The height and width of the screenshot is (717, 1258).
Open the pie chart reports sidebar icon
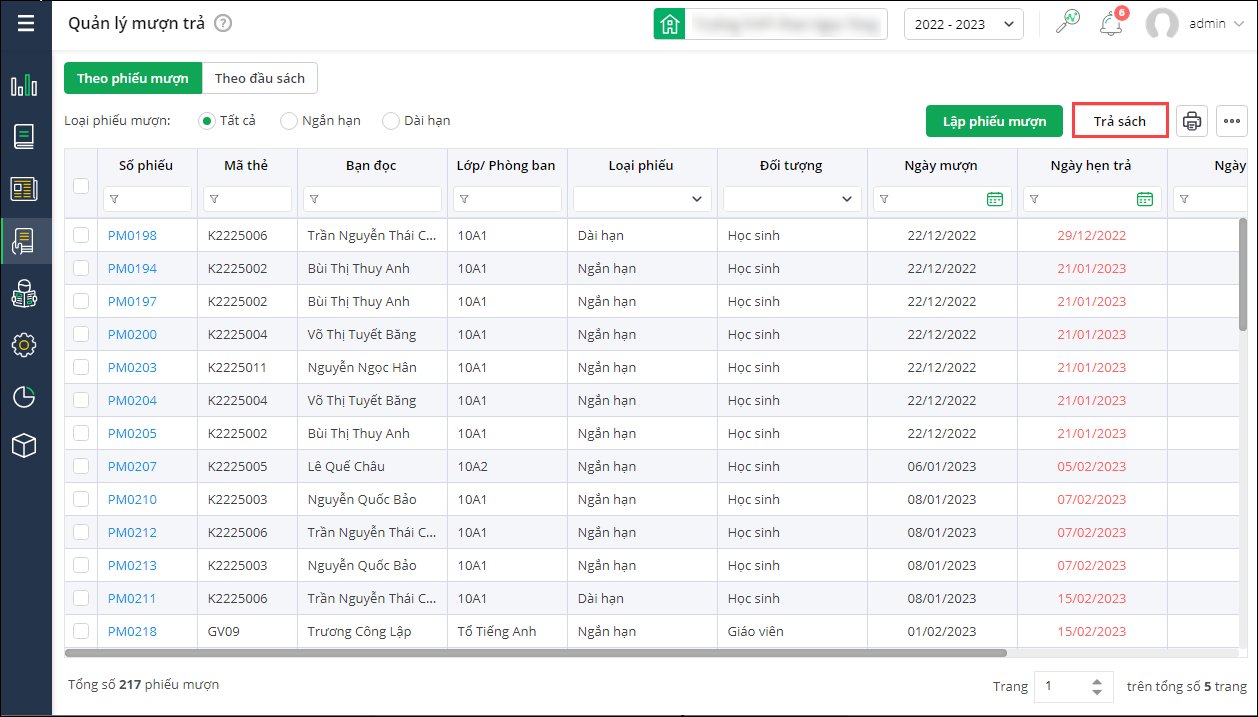pyautogui.click(x=25, y=397)
